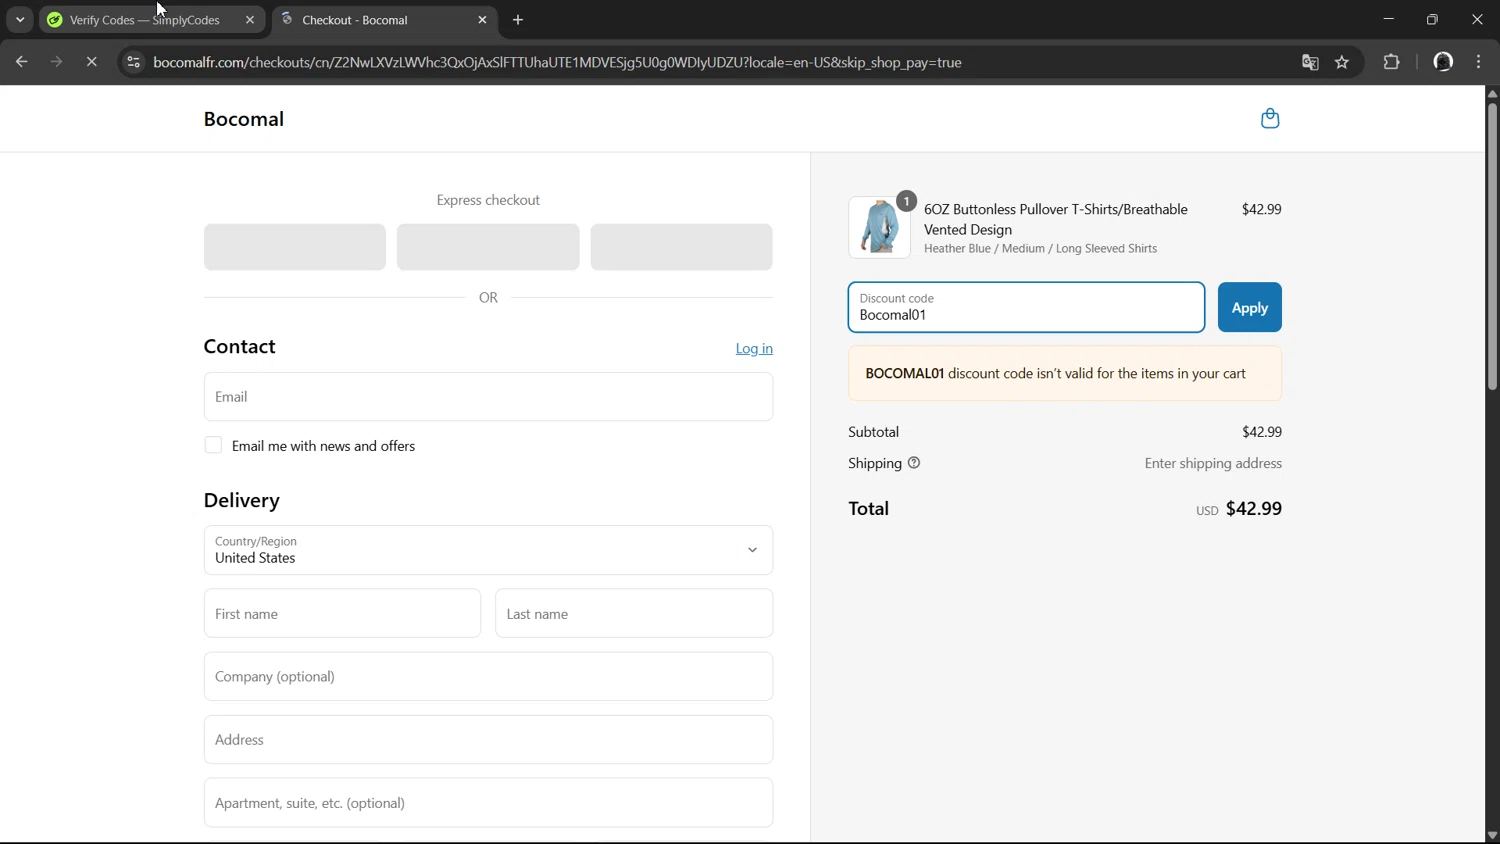Bookmark this page with star

(x=1342, y=62)
